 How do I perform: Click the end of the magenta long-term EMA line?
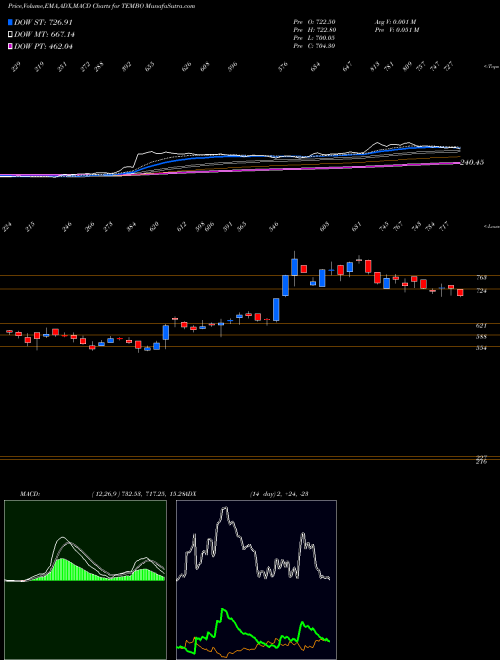(x=458, y=163)
